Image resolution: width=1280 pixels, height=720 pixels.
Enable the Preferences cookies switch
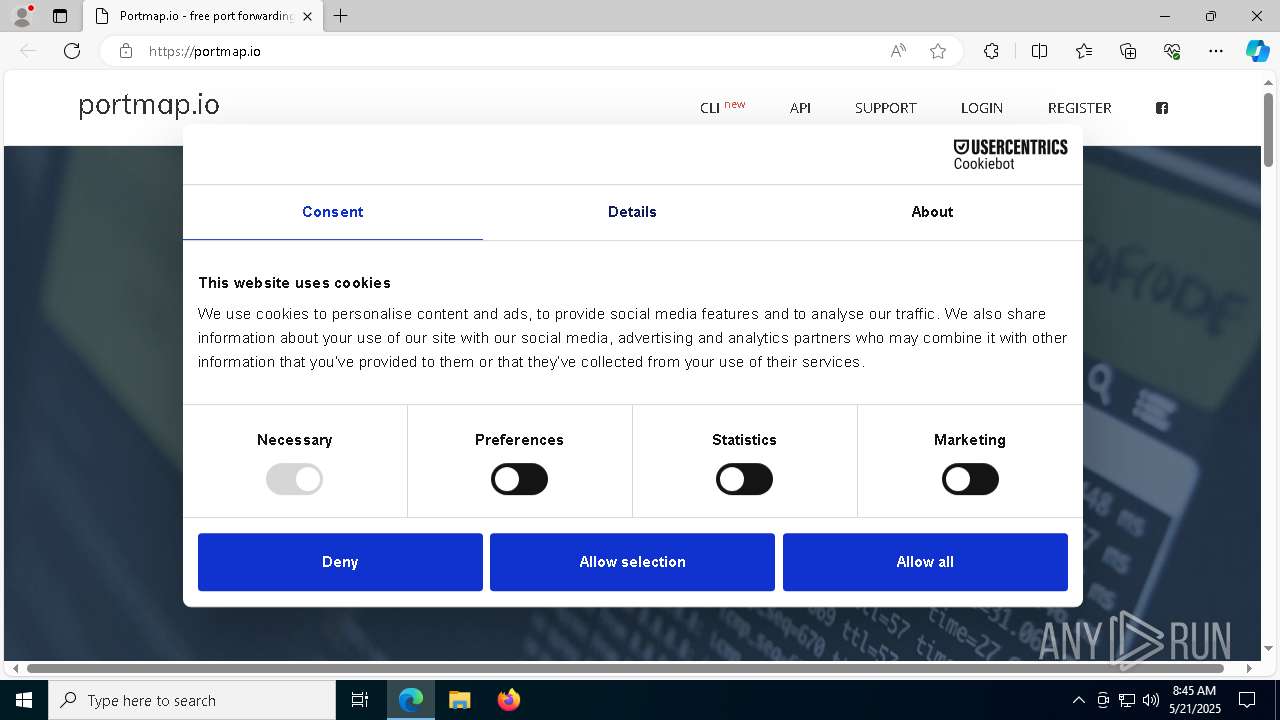519,479
